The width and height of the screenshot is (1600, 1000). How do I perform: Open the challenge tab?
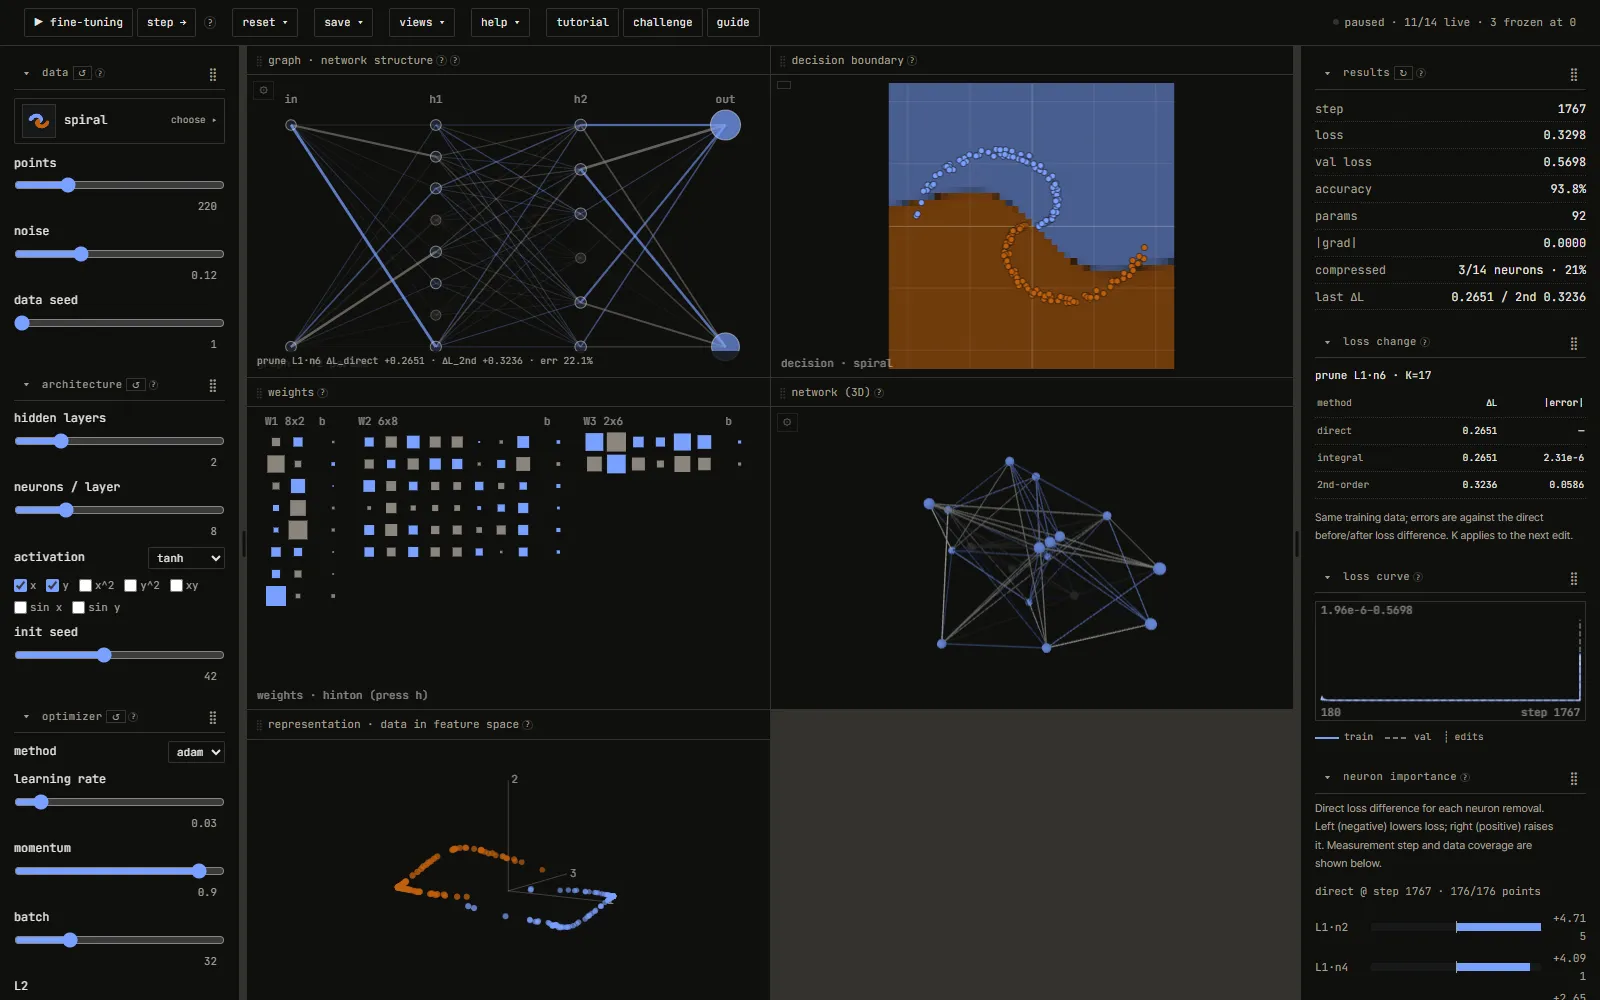662,22
